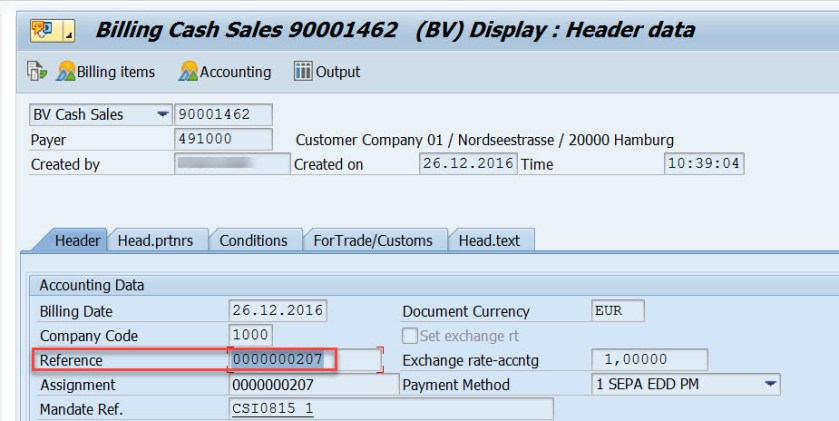
Task: Switch to the Conditions tab
Action: coord(253,241)
